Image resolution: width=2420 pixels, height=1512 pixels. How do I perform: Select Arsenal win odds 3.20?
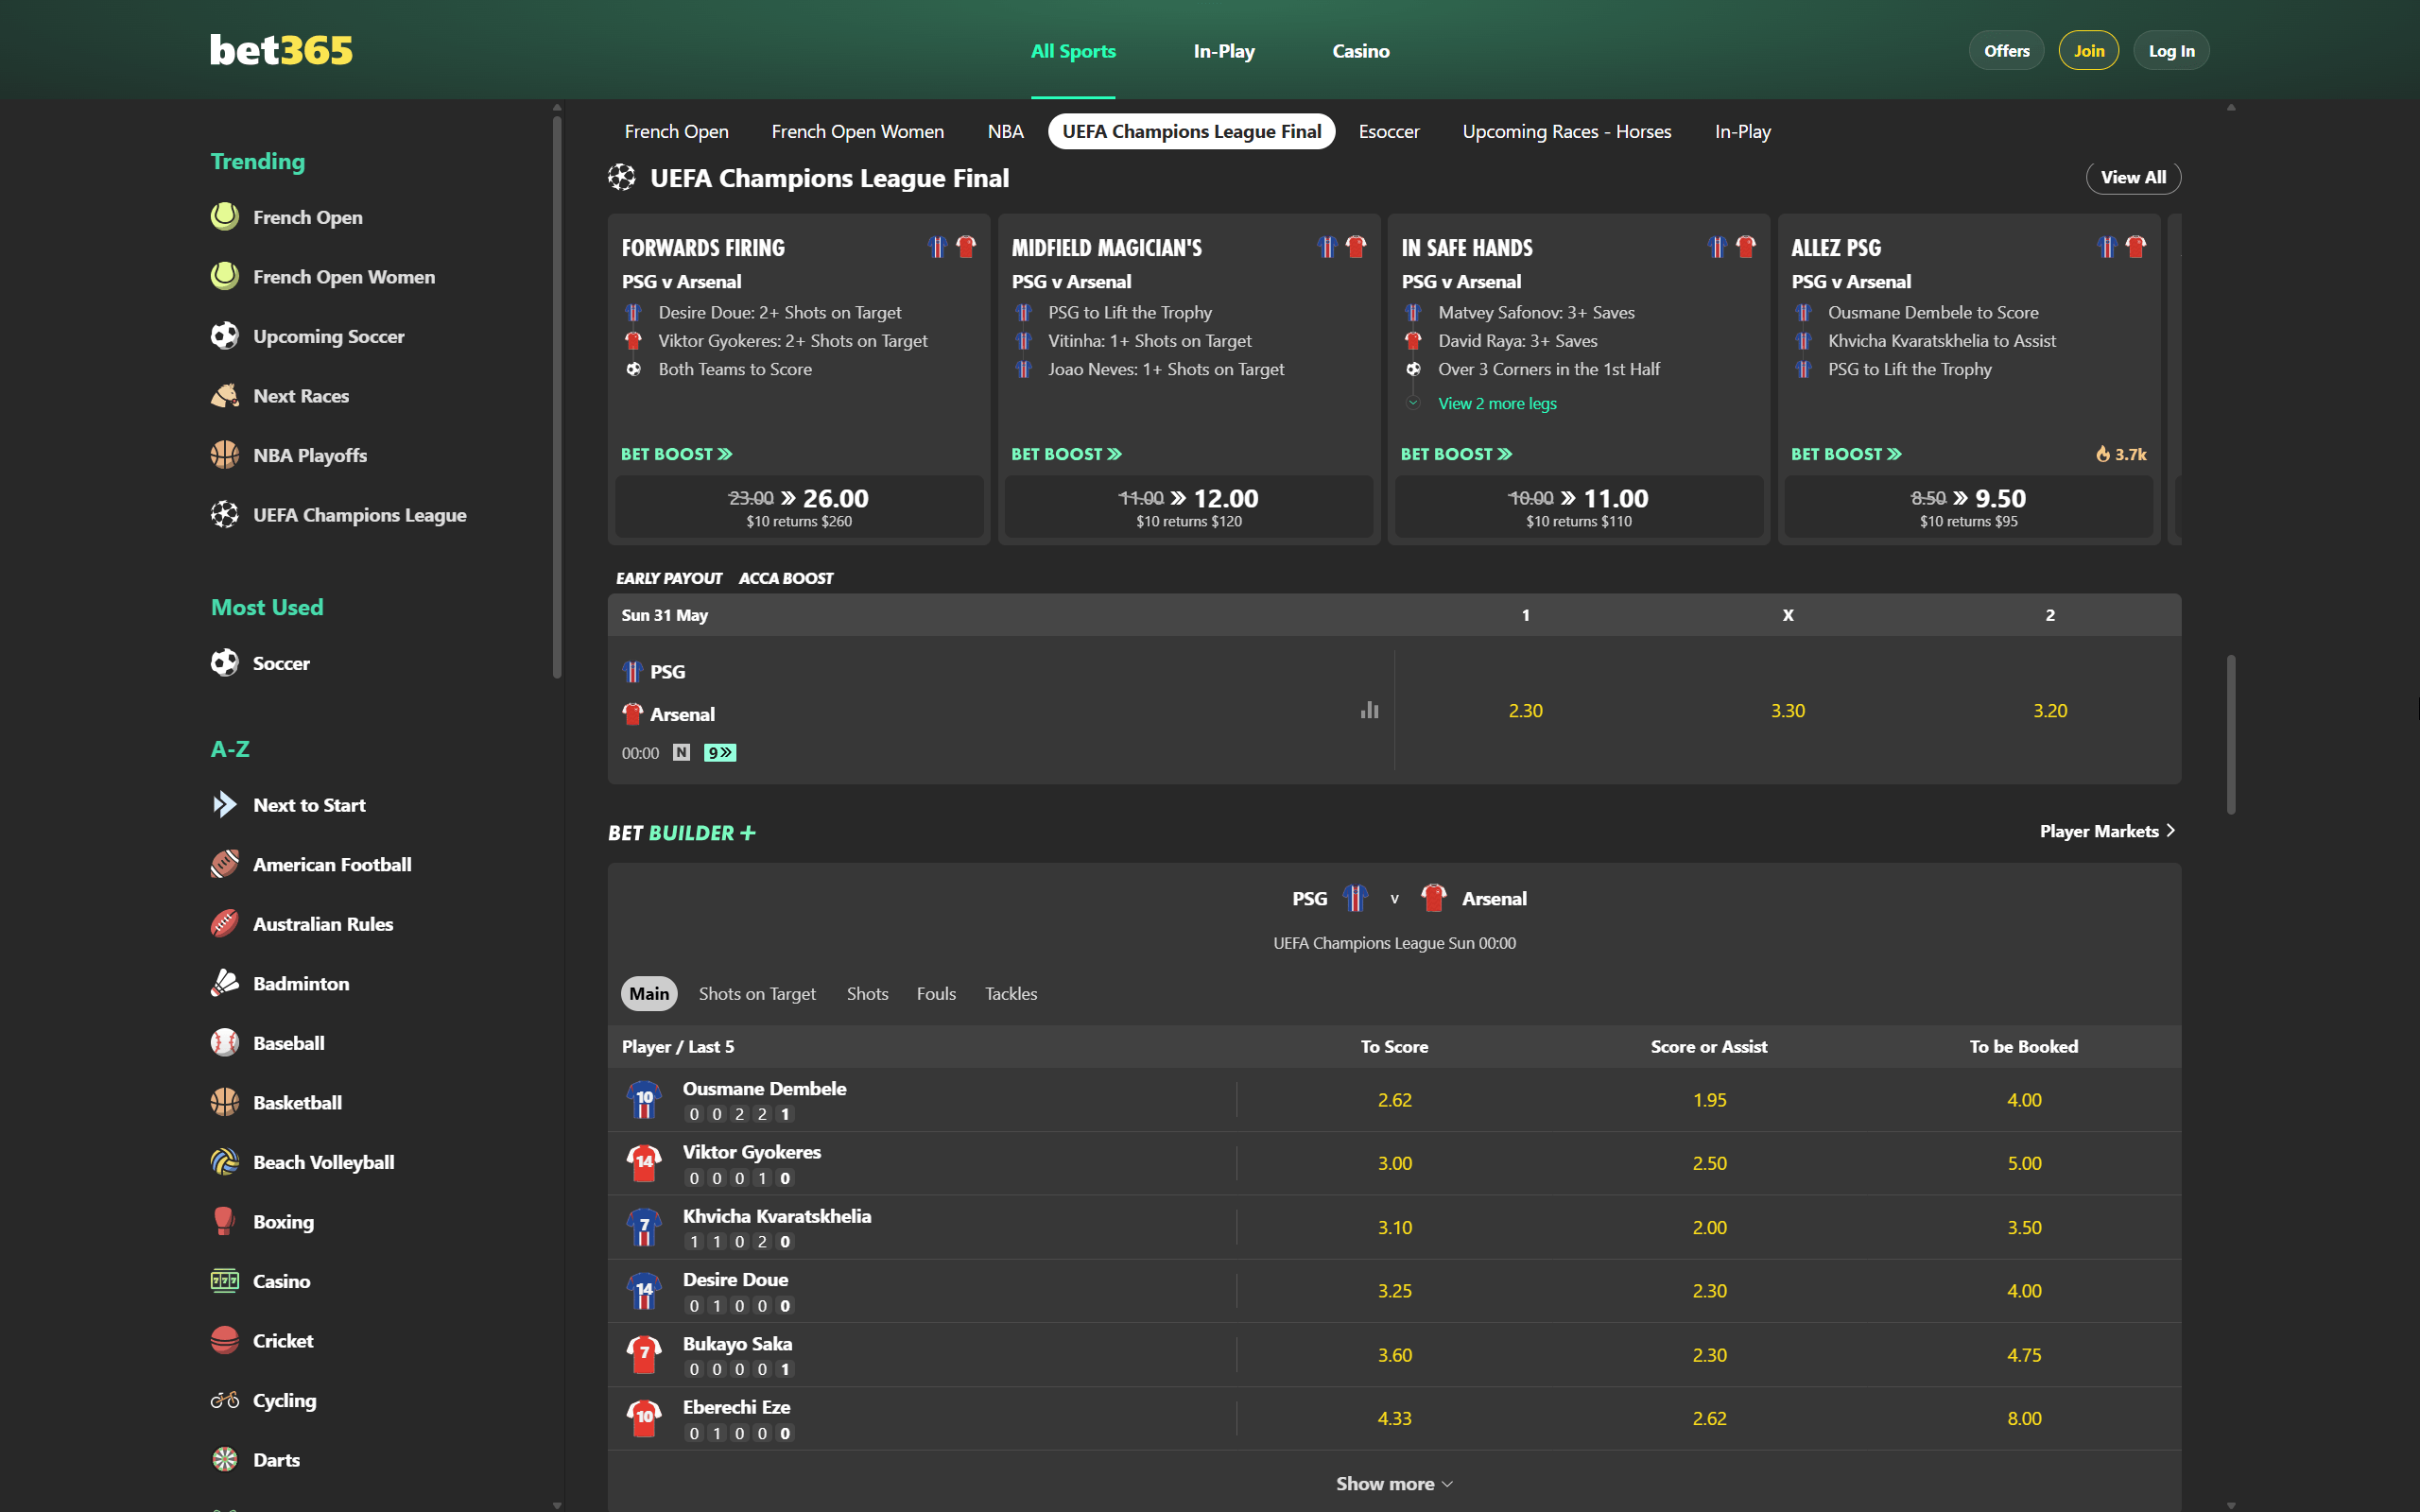pyautogui.click(x=2049, y=710)
